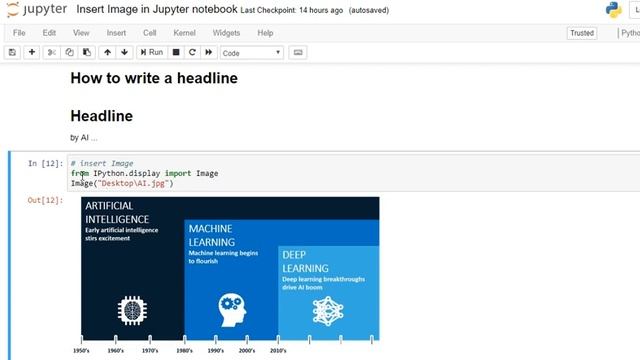Click the In [12] prompt
Screen dimensions: 640x360
coord(45,164)
